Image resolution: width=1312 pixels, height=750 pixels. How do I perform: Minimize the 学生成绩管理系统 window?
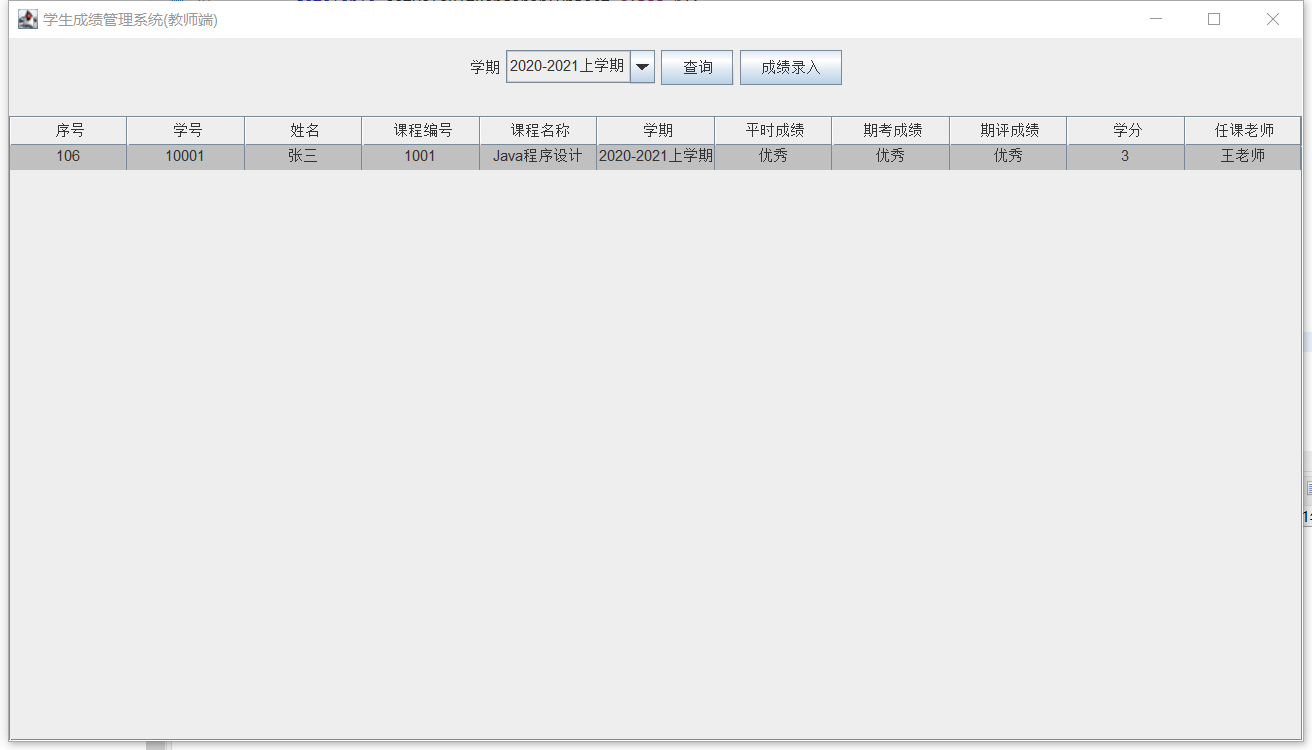click(1155, 19)
